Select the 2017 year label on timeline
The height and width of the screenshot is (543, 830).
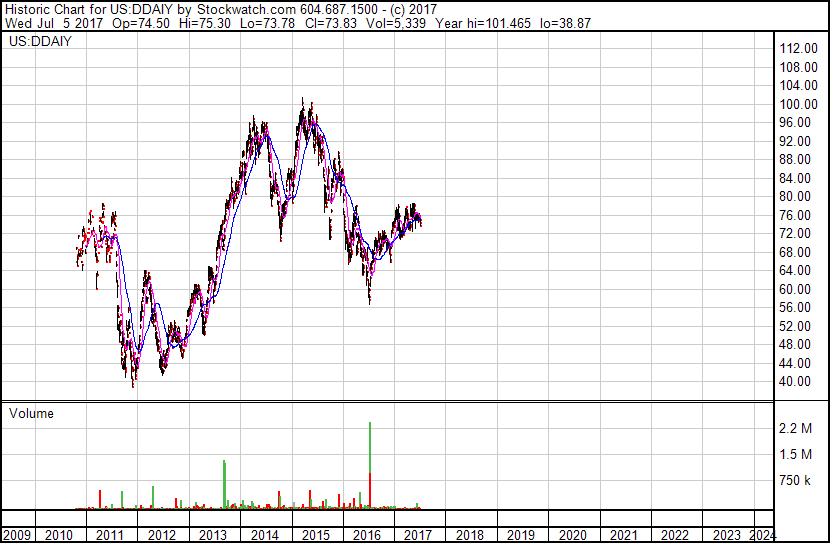pyautogui.click(x=417, y=535)
